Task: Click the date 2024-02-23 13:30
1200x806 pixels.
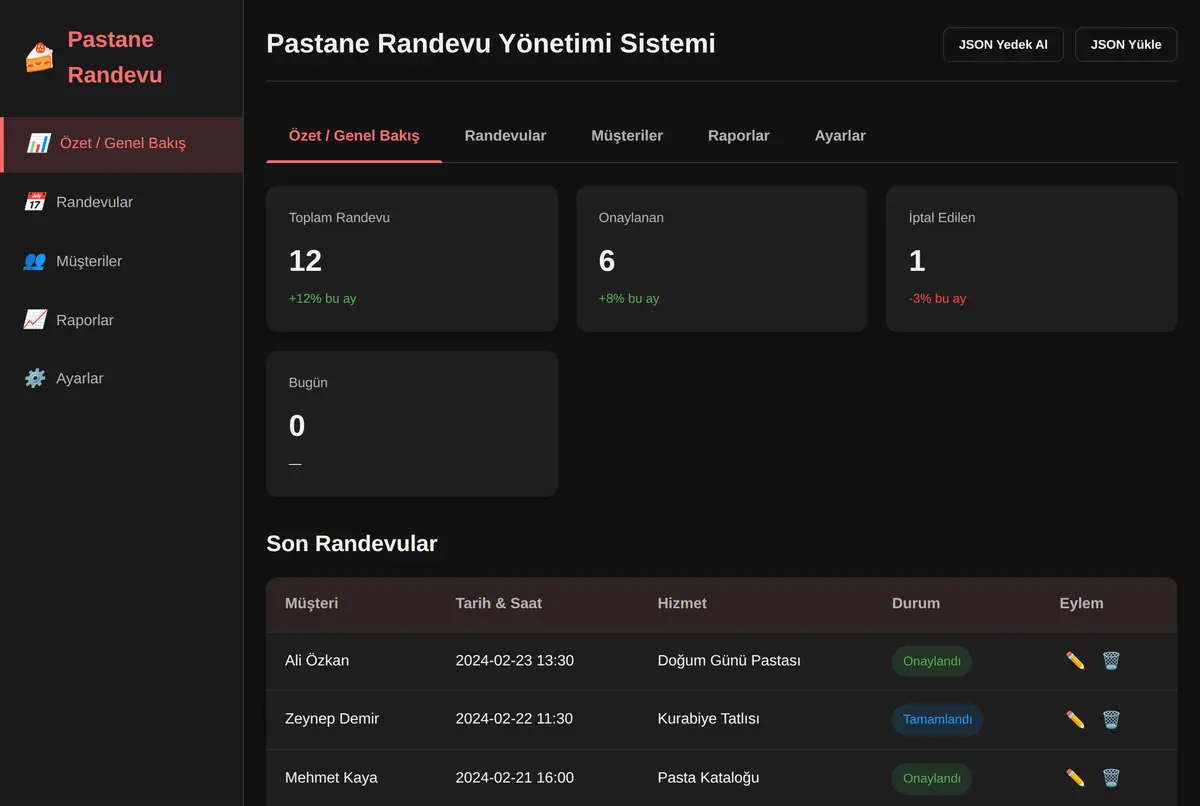Action: [x=515, y=661]
